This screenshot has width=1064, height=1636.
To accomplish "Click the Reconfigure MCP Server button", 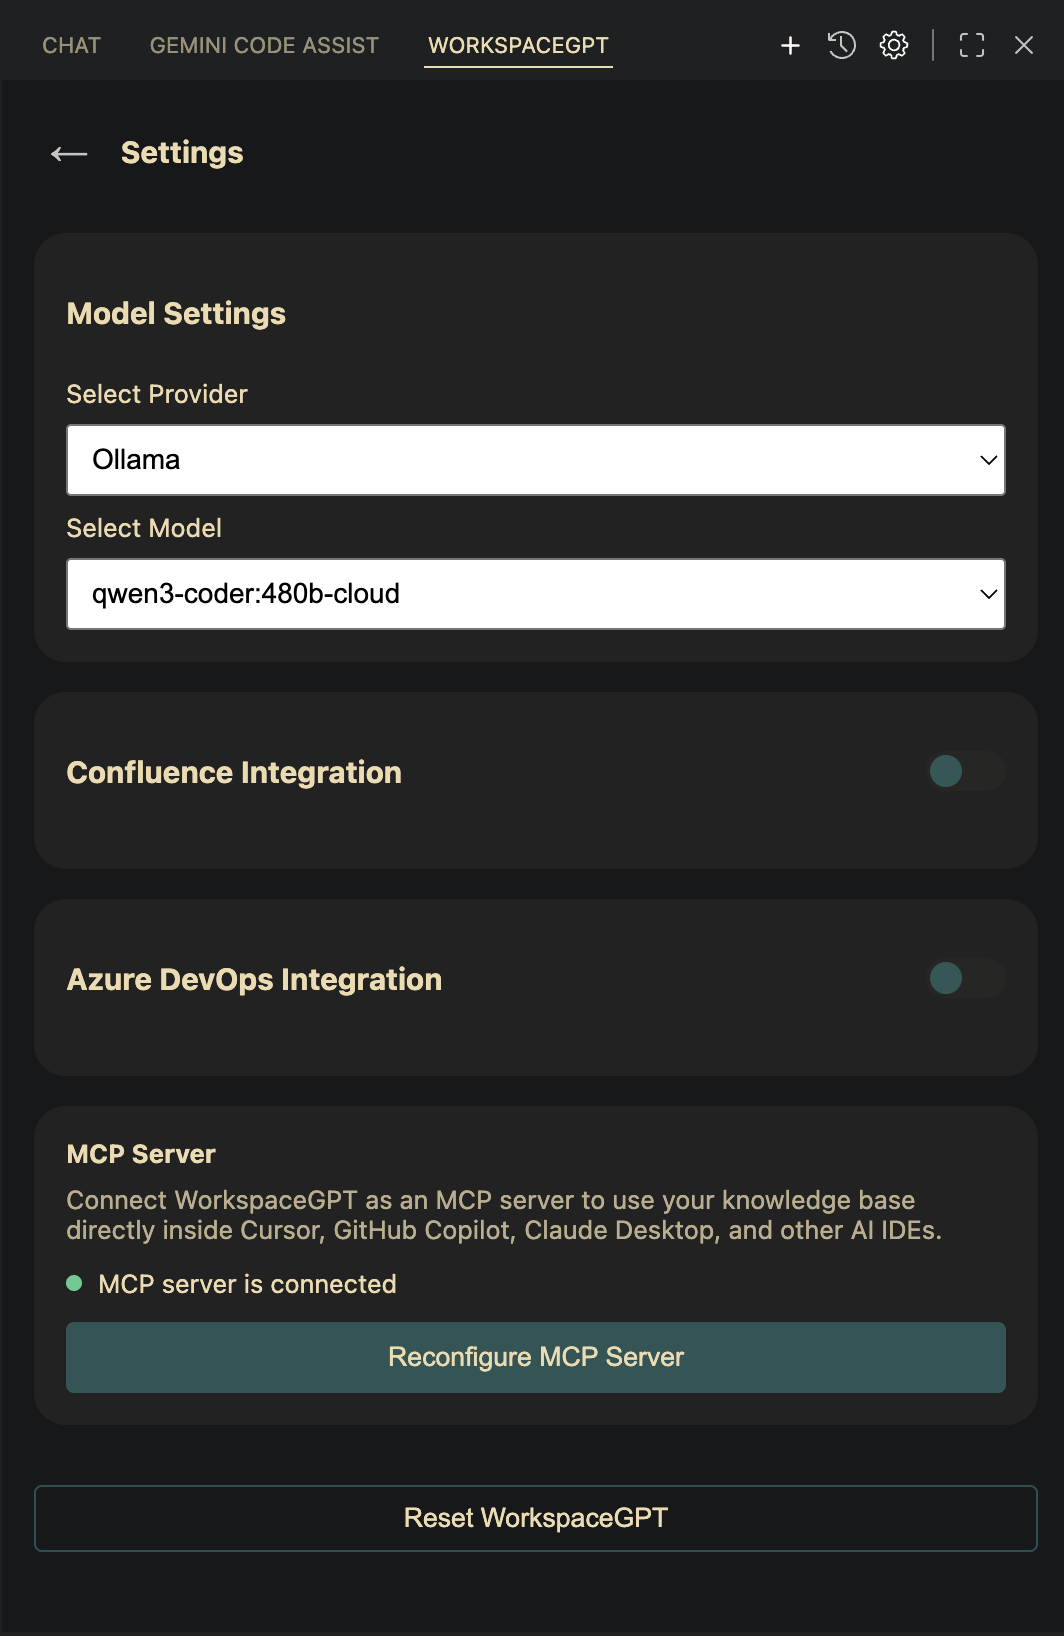I will pyautogui.click(x=536, y=1357).
